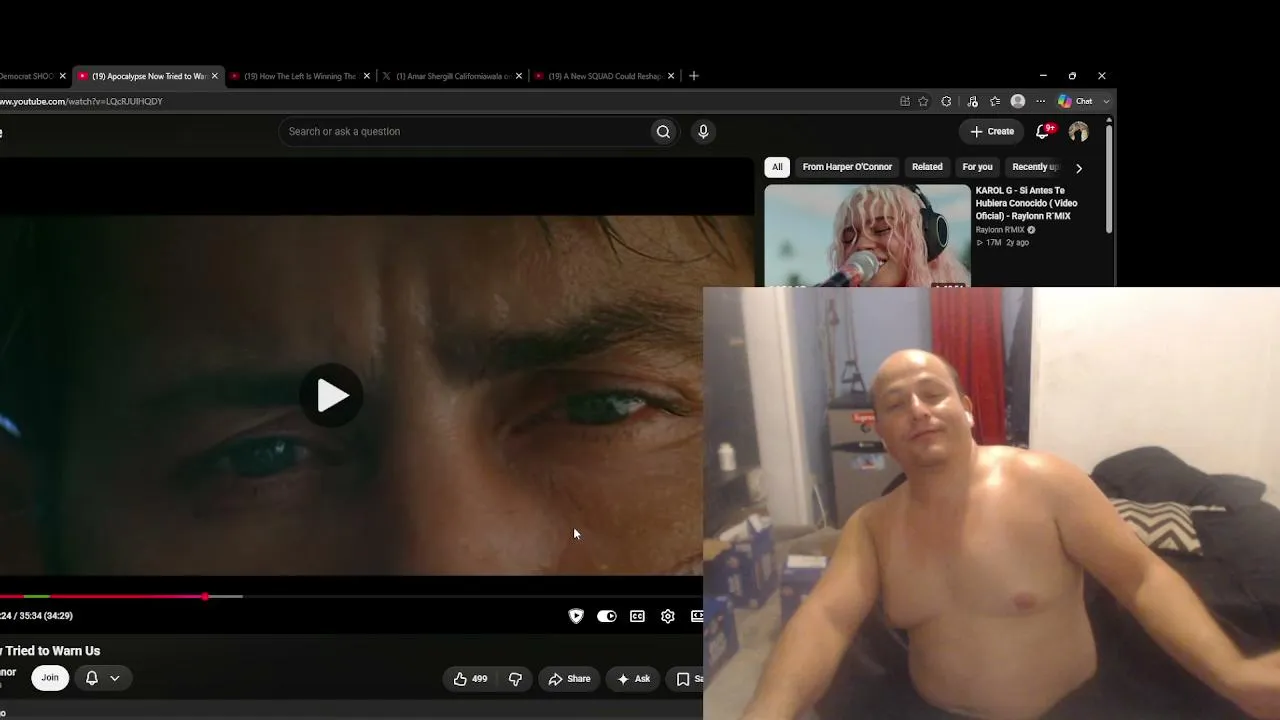
Task: Open the browser profile icon
Action: tap(1018, 101)
